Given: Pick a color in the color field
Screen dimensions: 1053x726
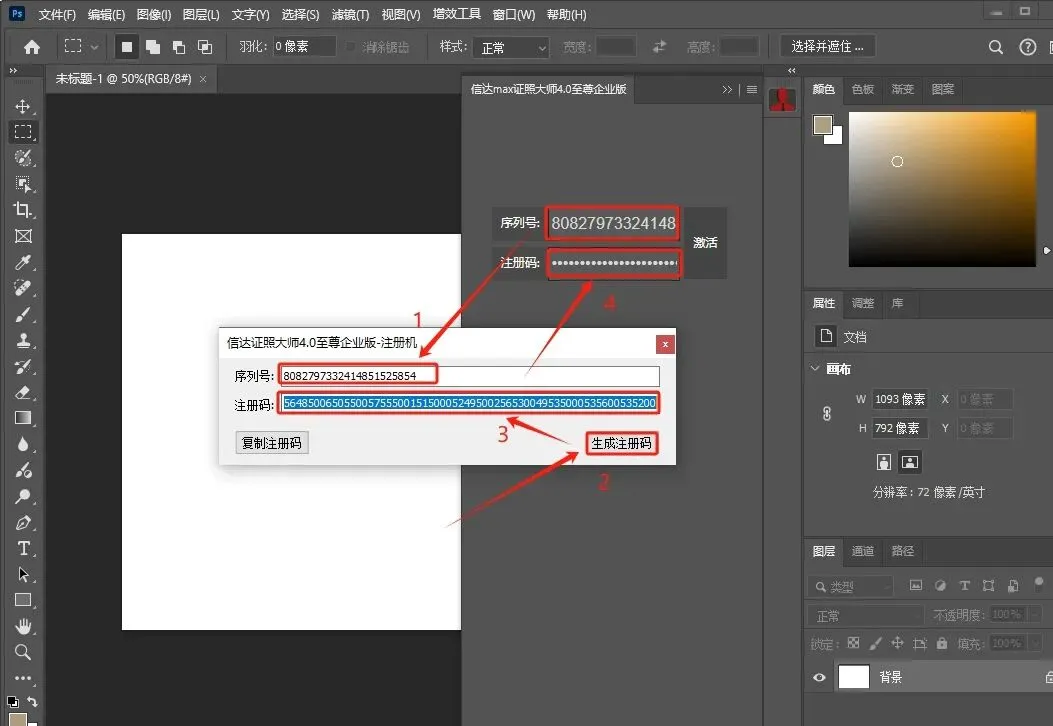Looking at the screenshot, I should tap(942, 189).
